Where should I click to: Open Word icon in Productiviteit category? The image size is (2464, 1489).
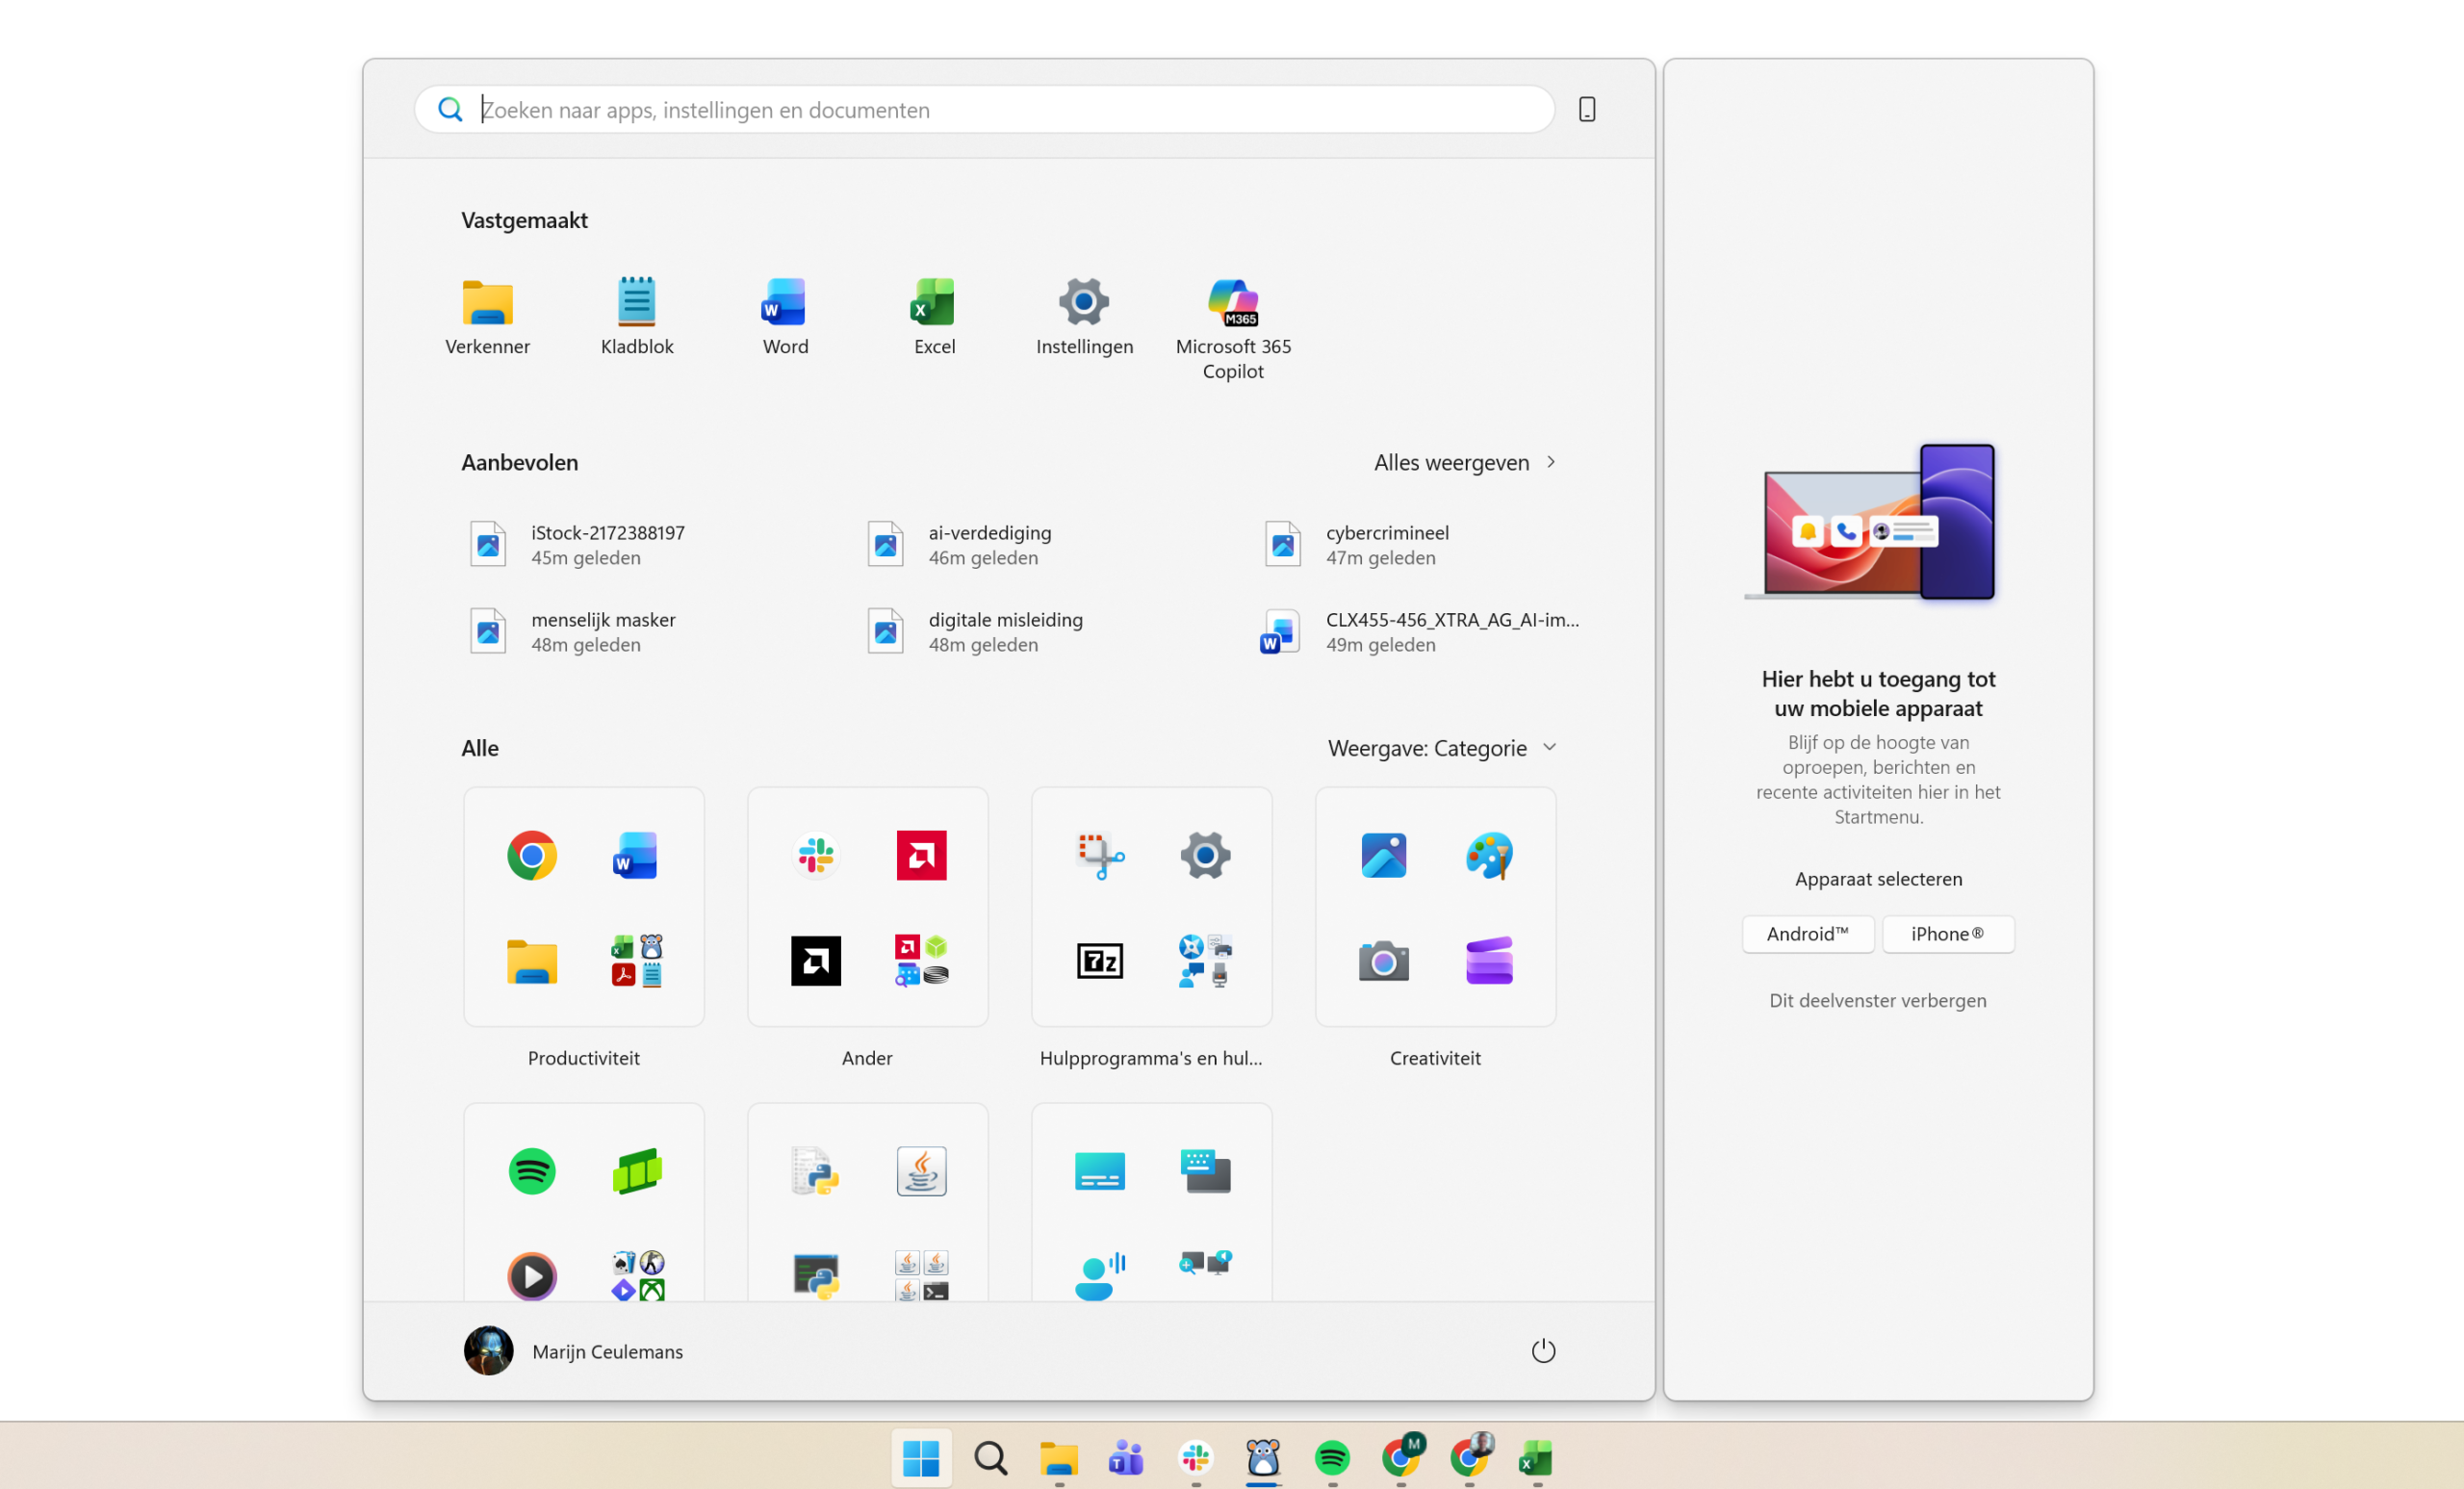[x=636, y=855]
